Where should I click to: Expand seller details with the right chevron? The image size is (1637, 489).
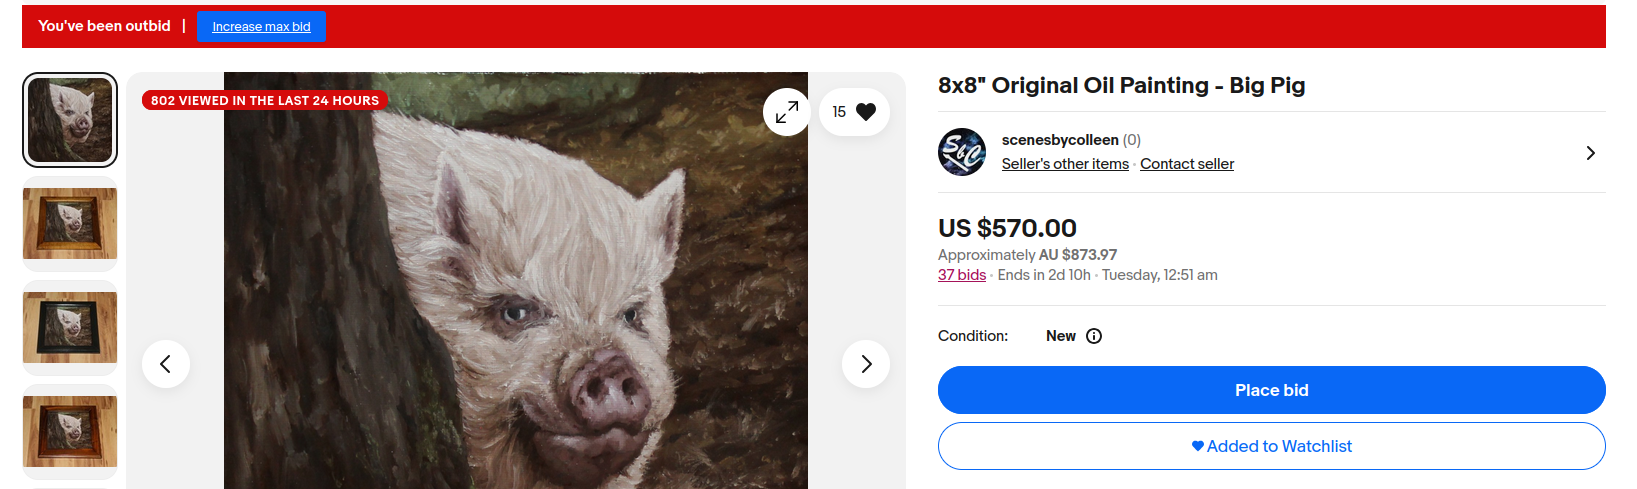1590,153
